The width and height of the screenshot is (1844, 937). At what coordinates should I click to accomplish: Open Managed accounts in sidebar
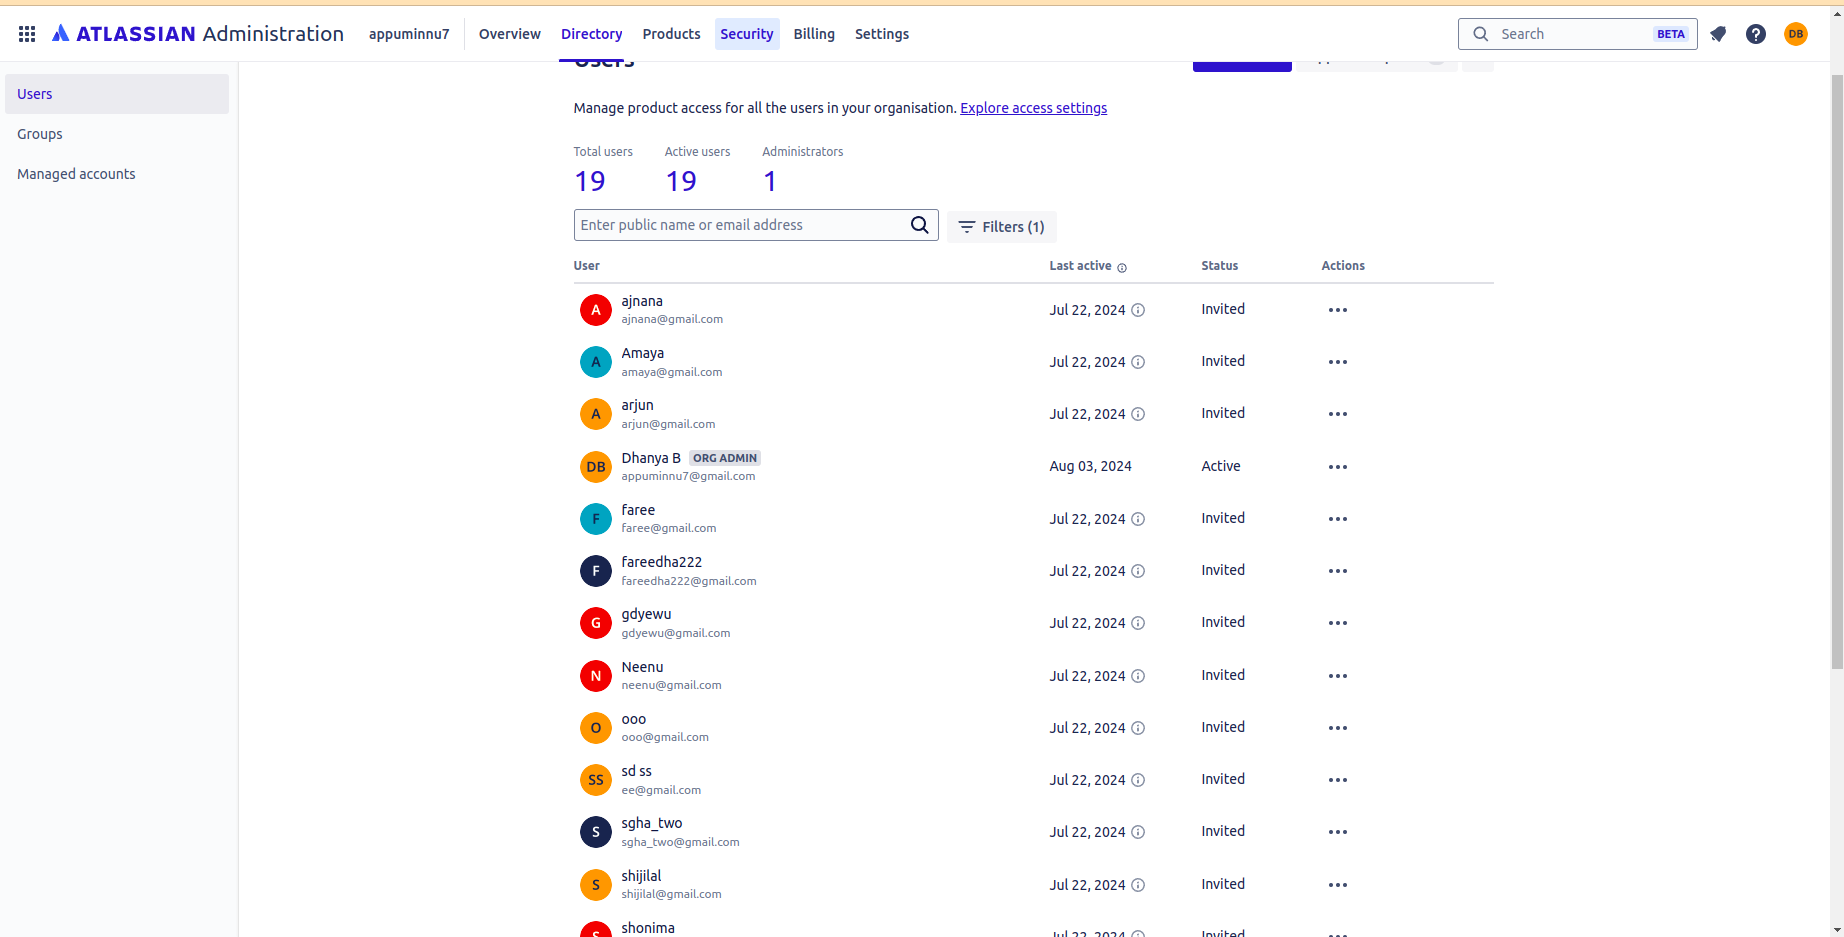[76, 174]
